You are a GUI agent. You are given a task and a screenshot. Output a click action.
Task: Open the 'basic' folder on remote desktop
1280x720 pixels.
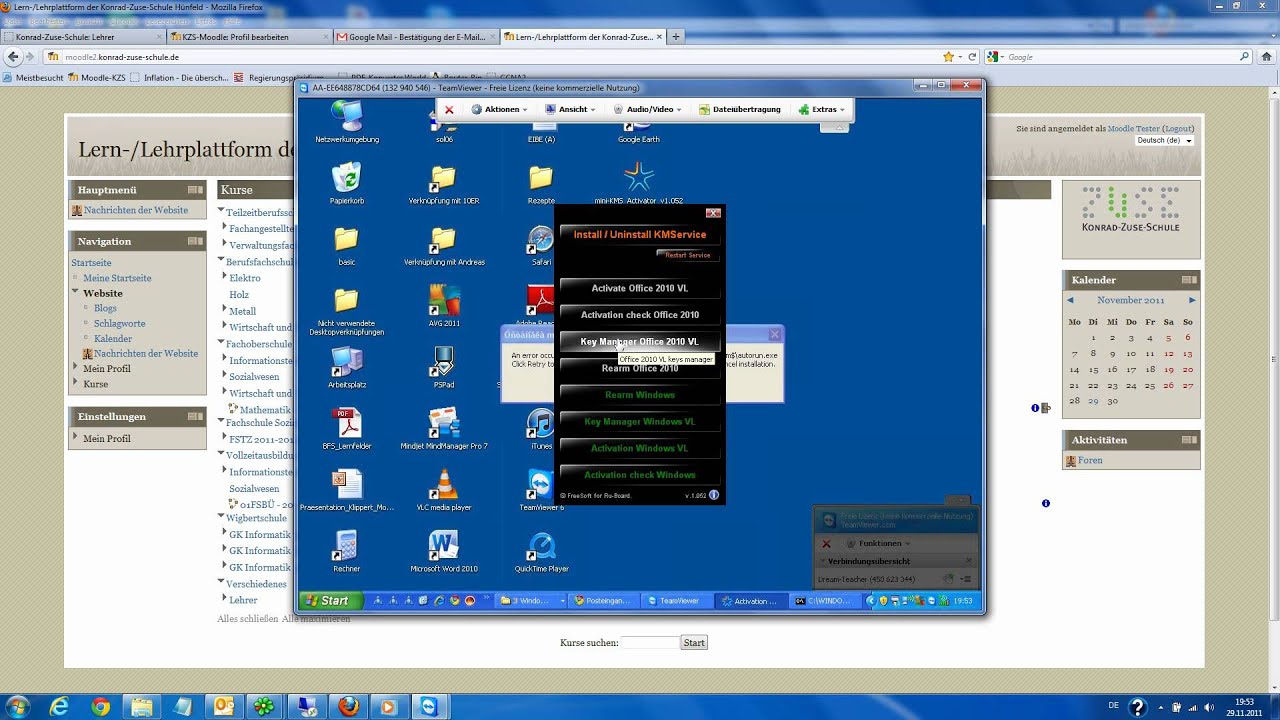click(x=346, y=239)
